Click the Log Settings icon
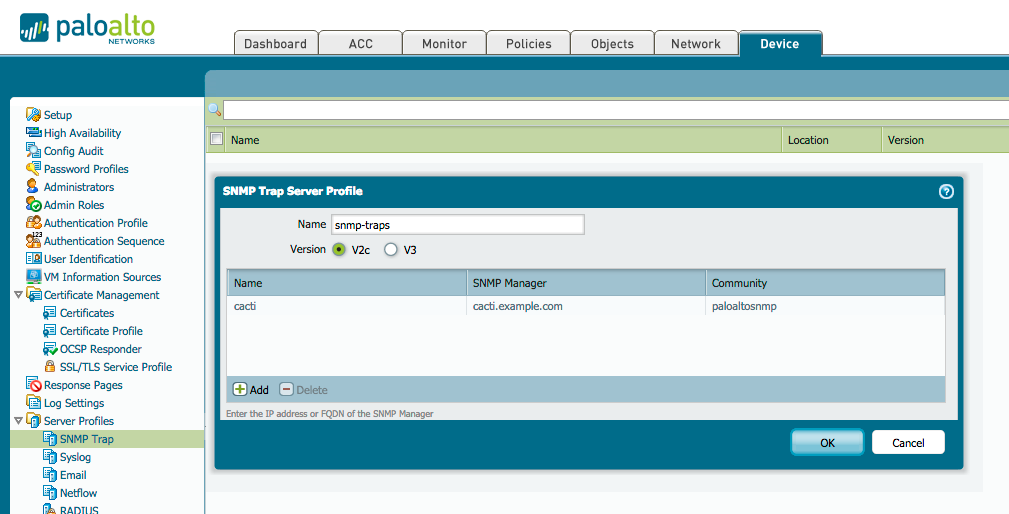 (33, 403)
